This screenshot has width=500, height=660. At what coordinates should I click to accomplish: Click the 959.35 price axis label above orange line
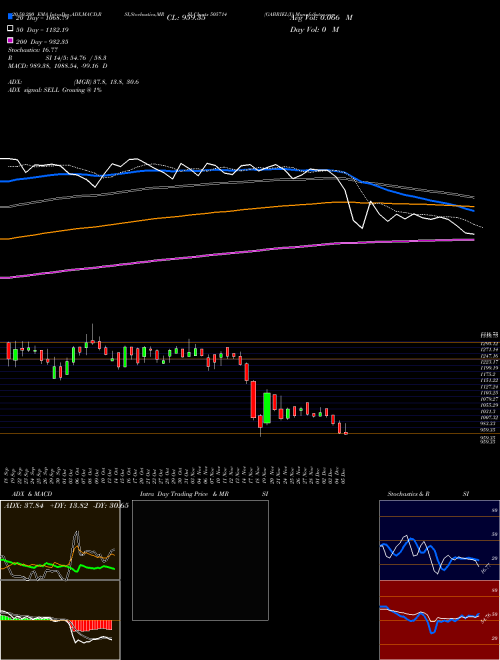[487, 430]
